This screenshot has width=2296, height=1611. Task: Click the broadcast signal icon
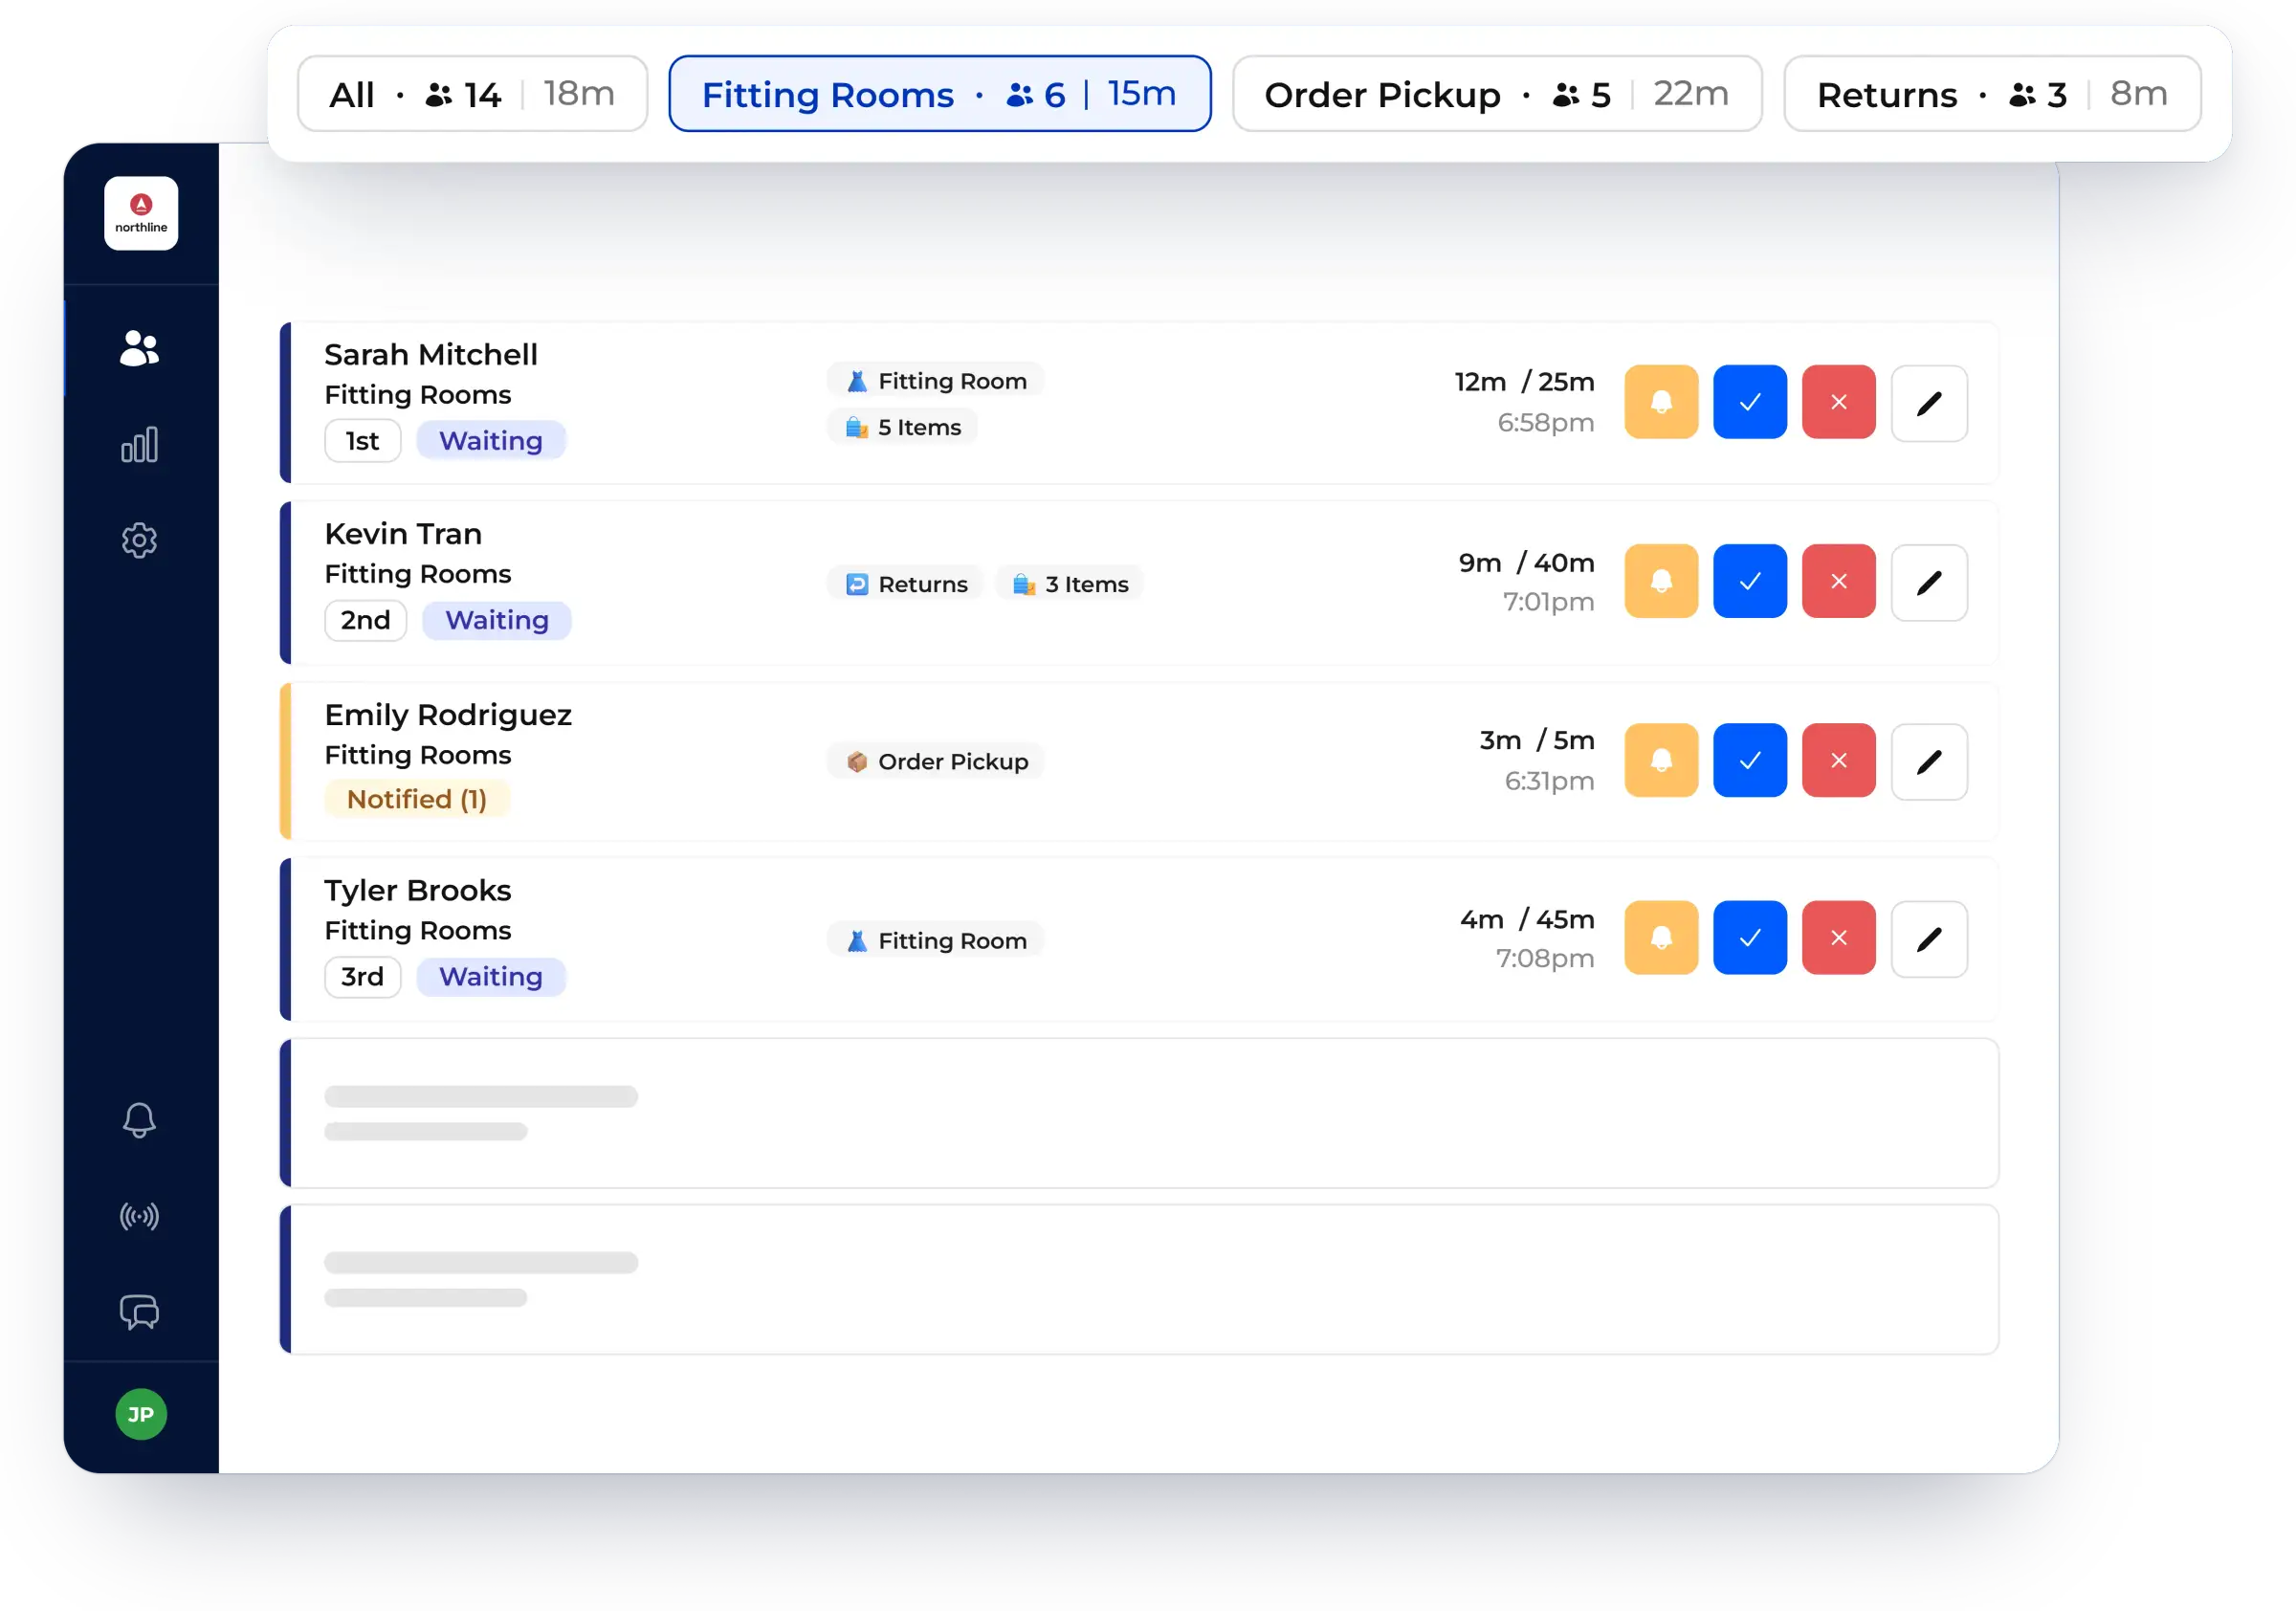[x=139, y=1216]
